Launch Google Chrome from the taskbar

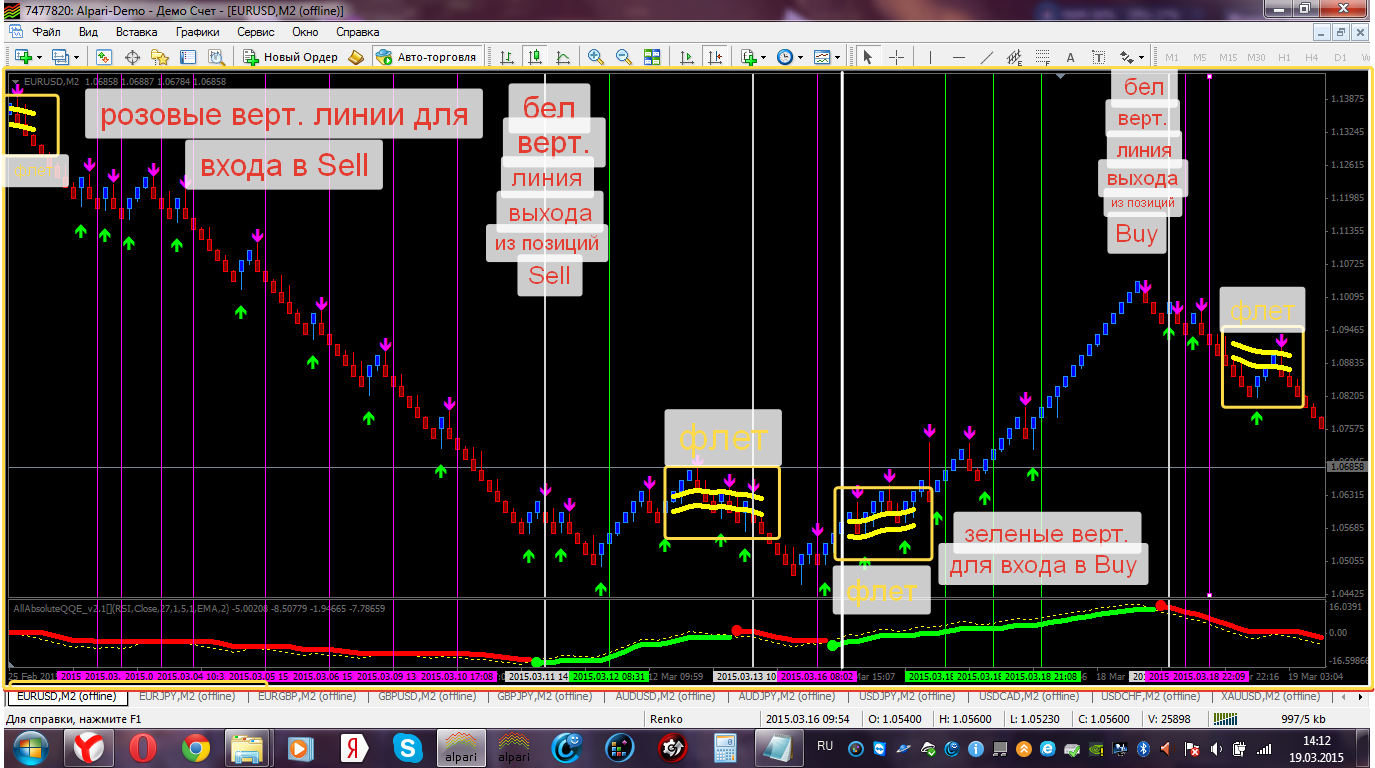tap(196, 748)
